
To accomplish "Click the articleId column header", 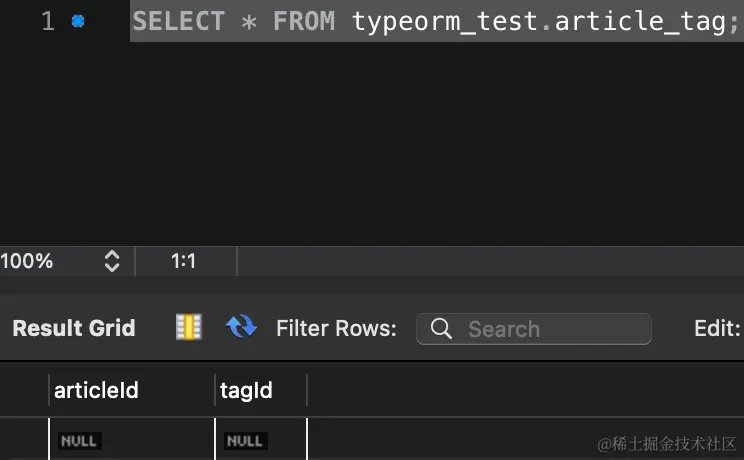I will [x=96, y=391].
